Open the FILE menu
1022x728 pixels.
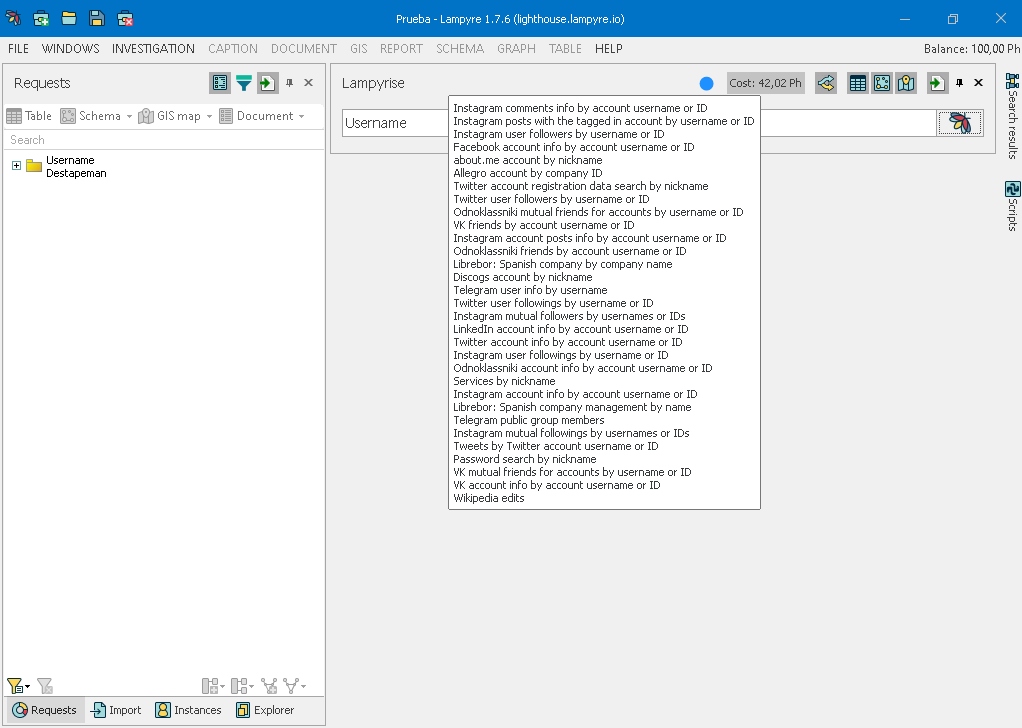point(18,49)
